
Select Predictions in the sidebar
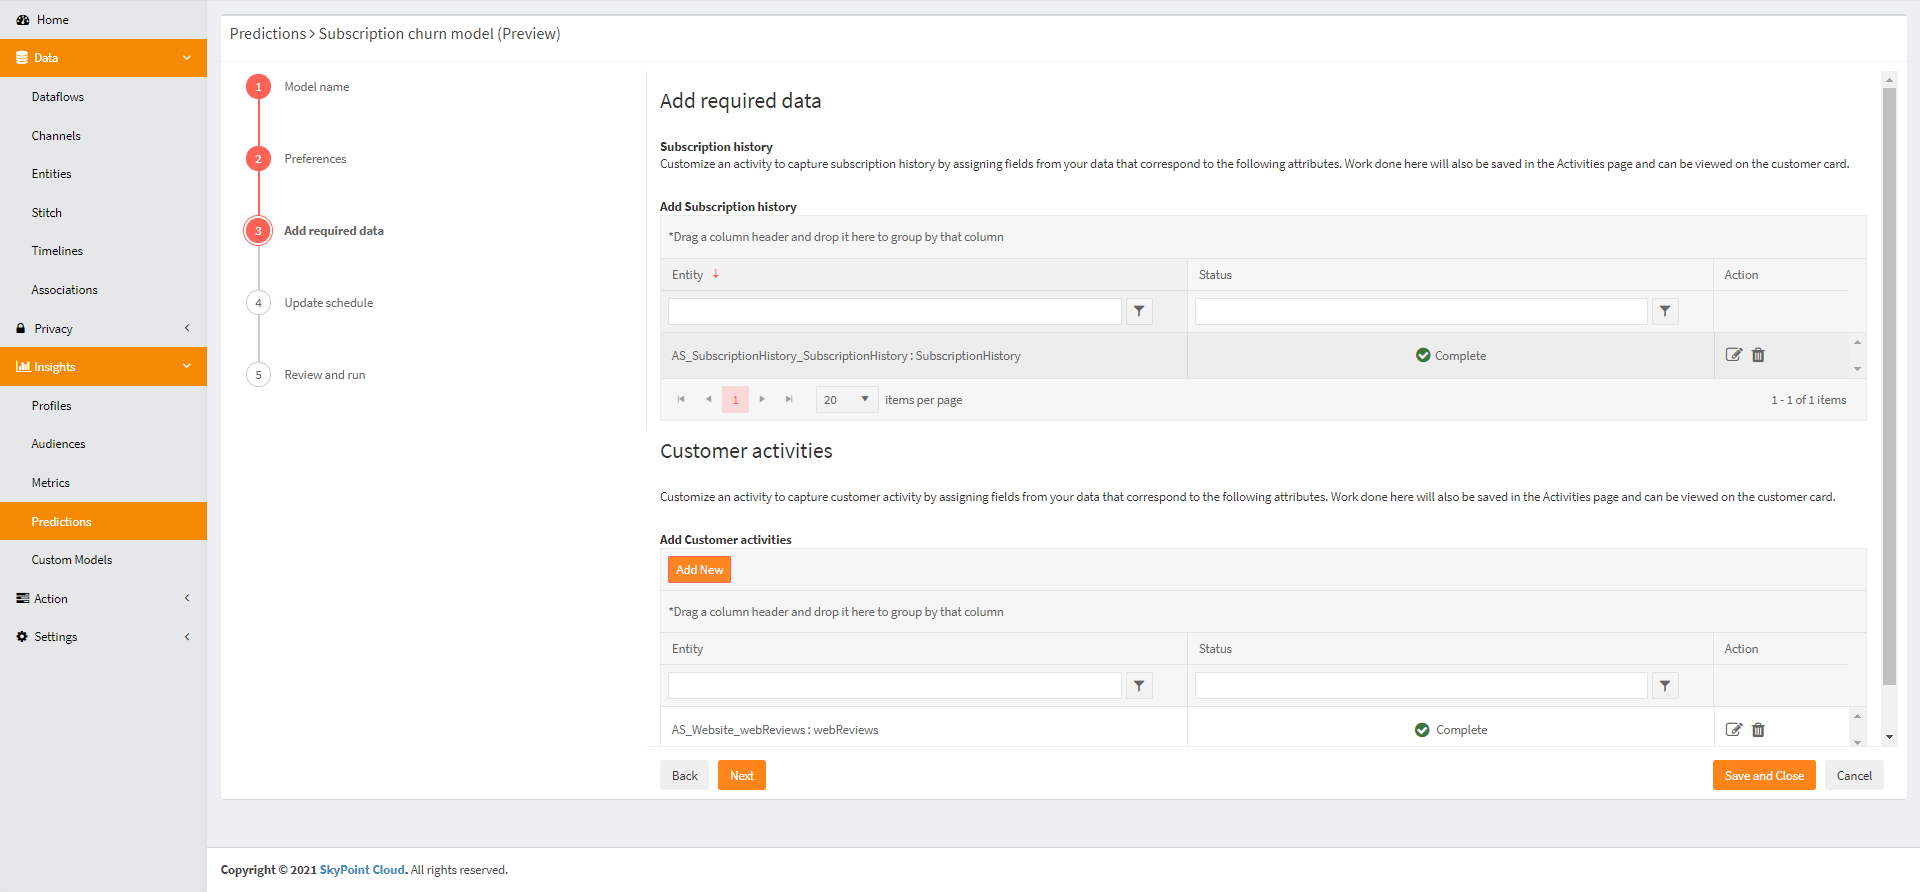[104, 522]
